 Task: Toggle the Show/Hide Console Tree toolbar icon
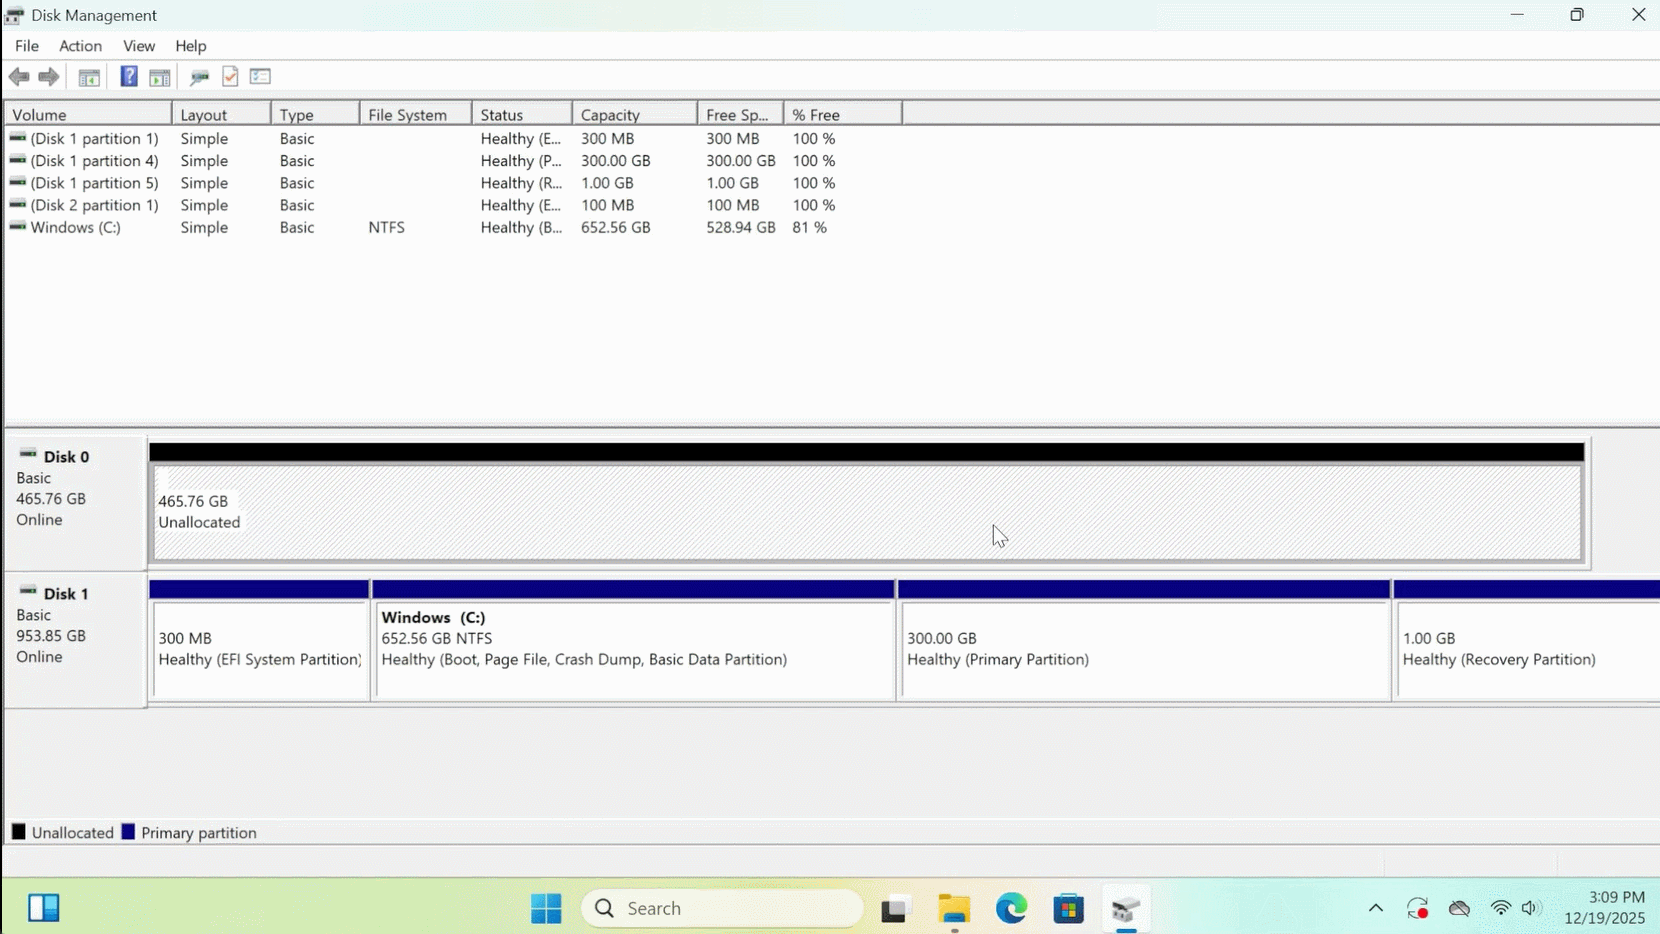click(x=89, y=77)
